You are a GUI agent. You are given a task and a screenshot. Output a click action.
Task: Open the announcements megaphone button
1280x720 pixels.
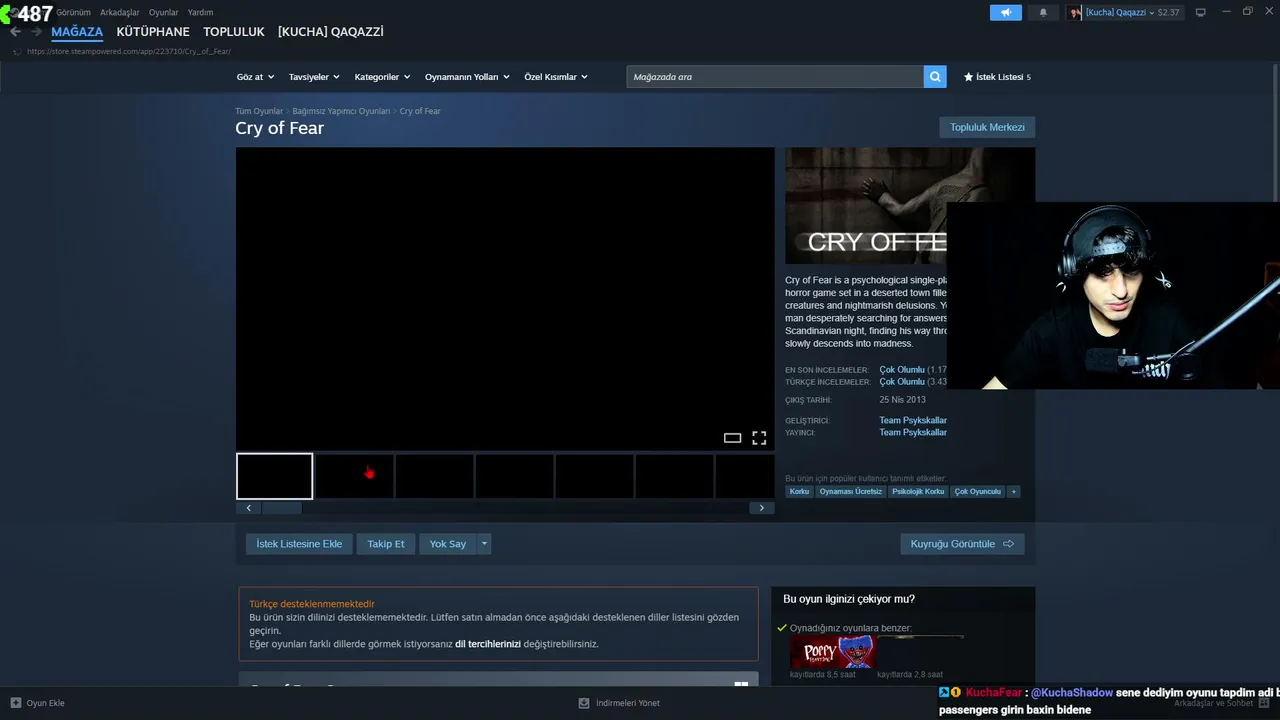tap(1006, 12)
